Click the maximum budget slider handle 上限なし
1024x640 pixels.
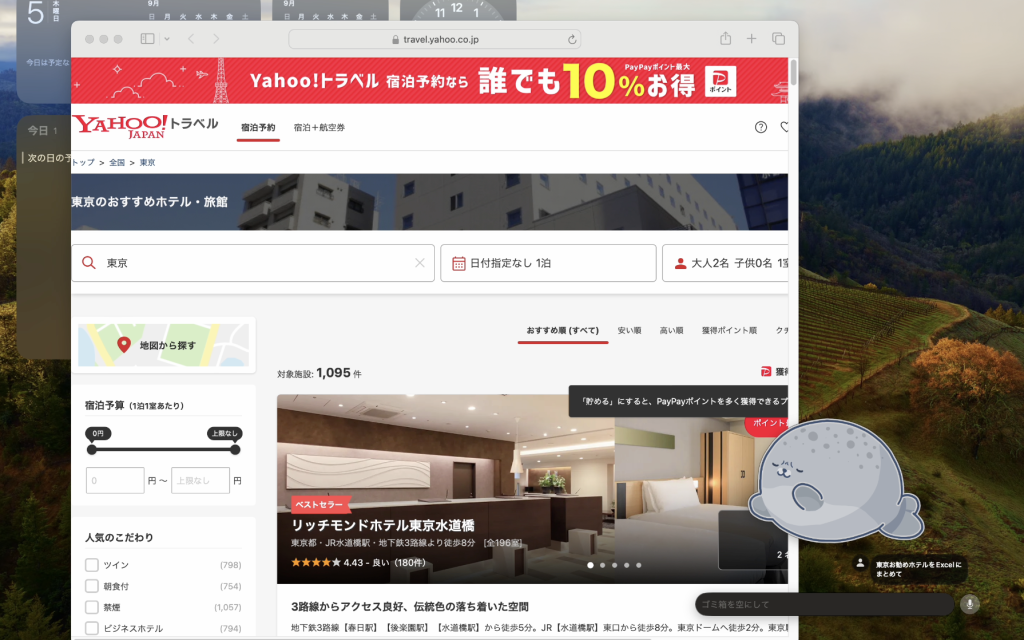pos(235,449)
